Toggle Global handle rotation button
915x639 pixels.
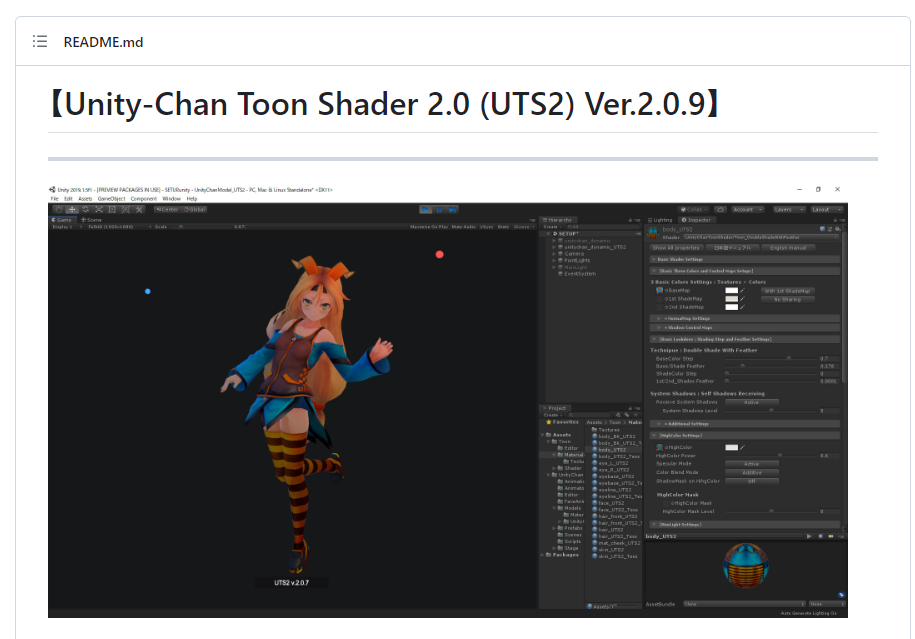[x=195, y=209]
